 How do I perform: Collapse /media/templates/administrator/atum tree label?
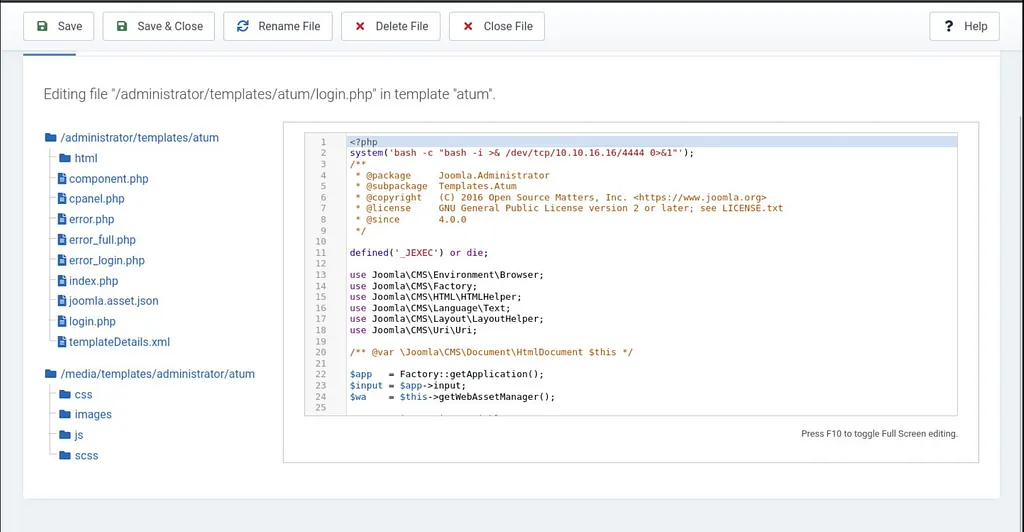point(157,374)
